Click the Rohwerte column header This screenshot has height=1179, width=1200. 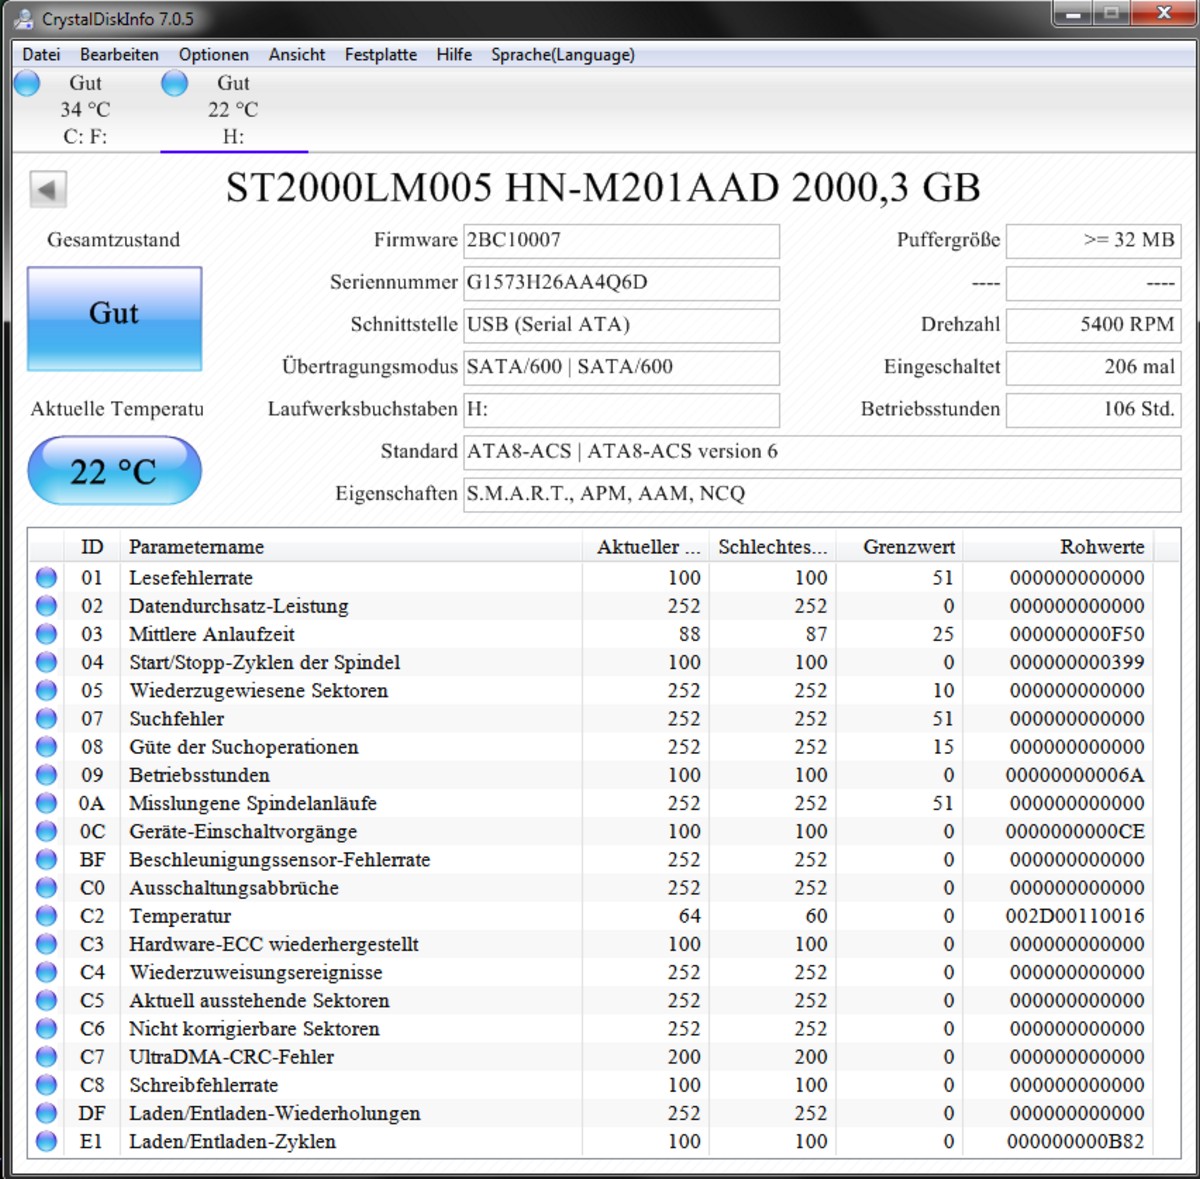coord(1058,547)
